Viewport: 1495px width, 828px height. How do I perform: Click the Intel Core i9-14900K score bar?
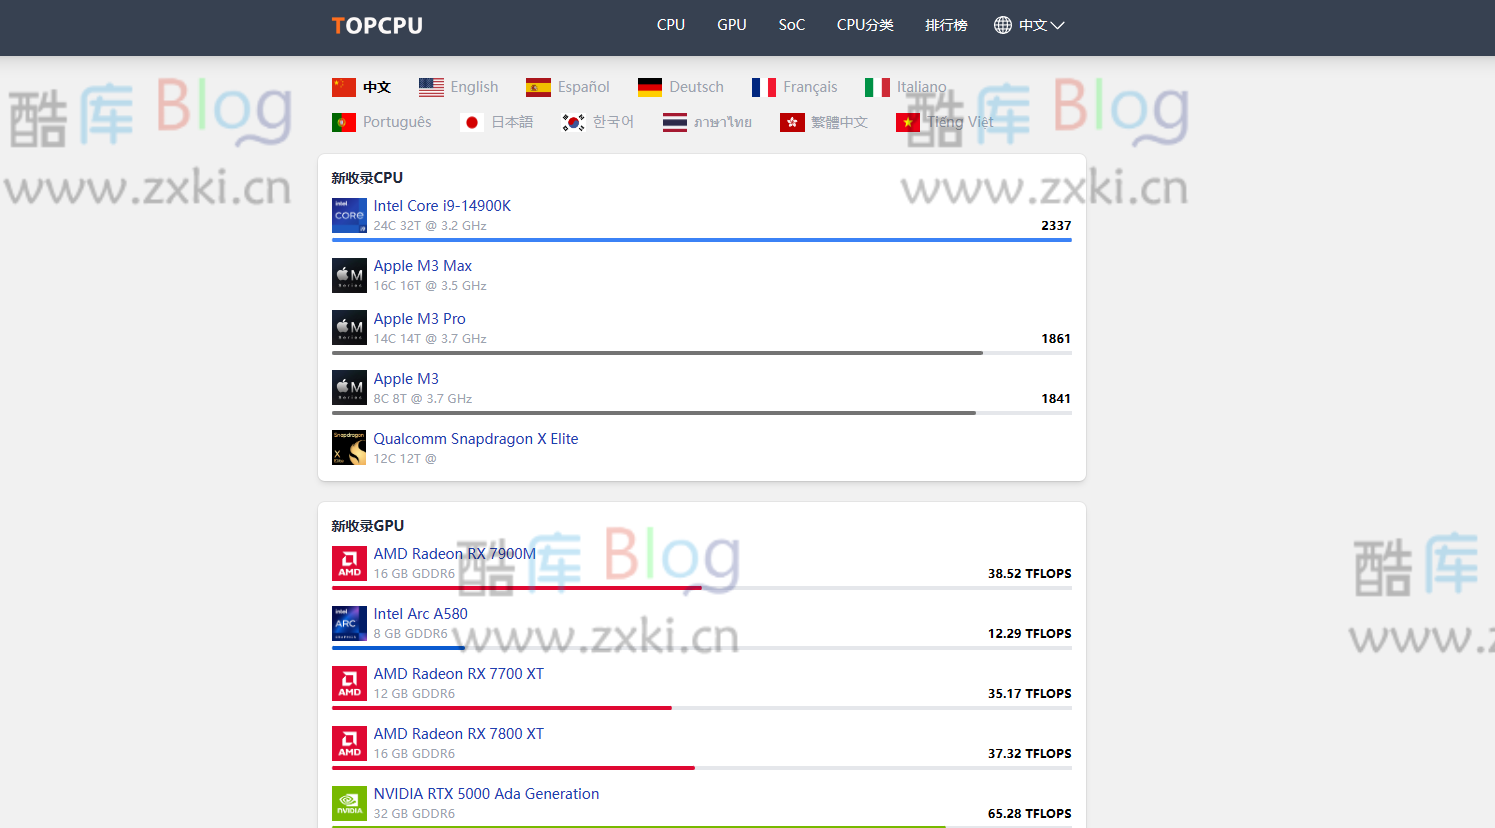coord(701,240)
